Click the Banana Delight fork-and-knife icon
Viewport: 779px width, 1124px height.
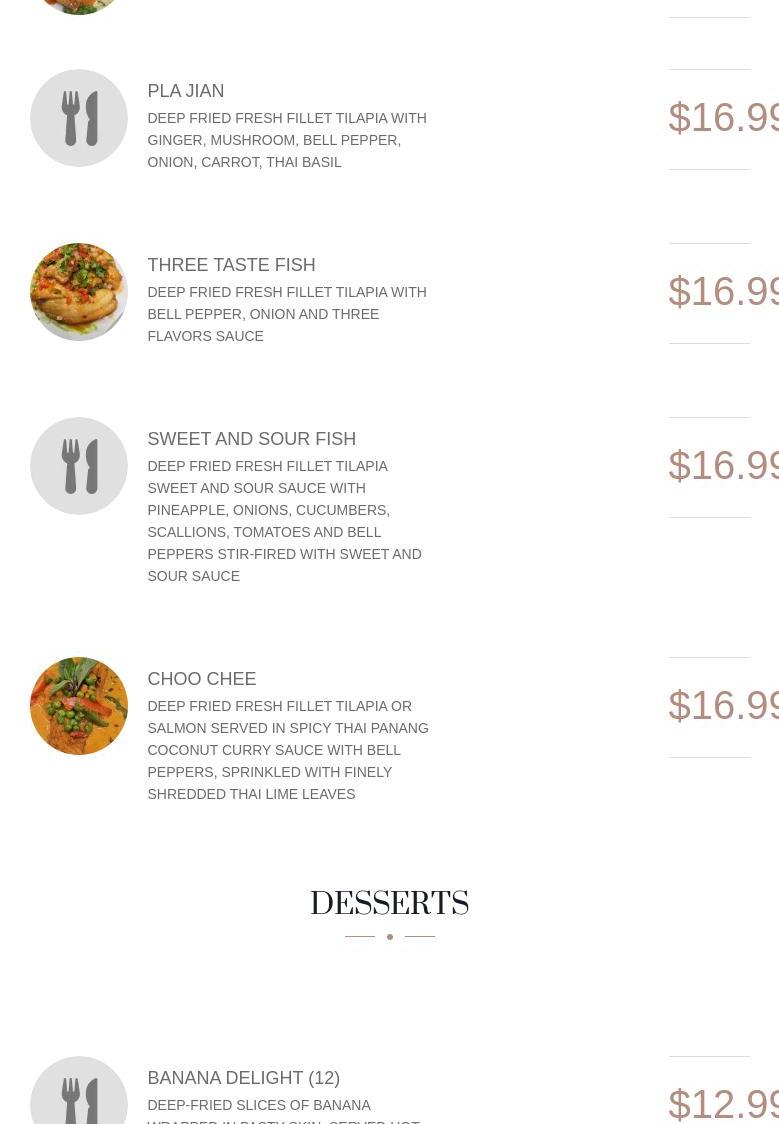pos(79,1090)
